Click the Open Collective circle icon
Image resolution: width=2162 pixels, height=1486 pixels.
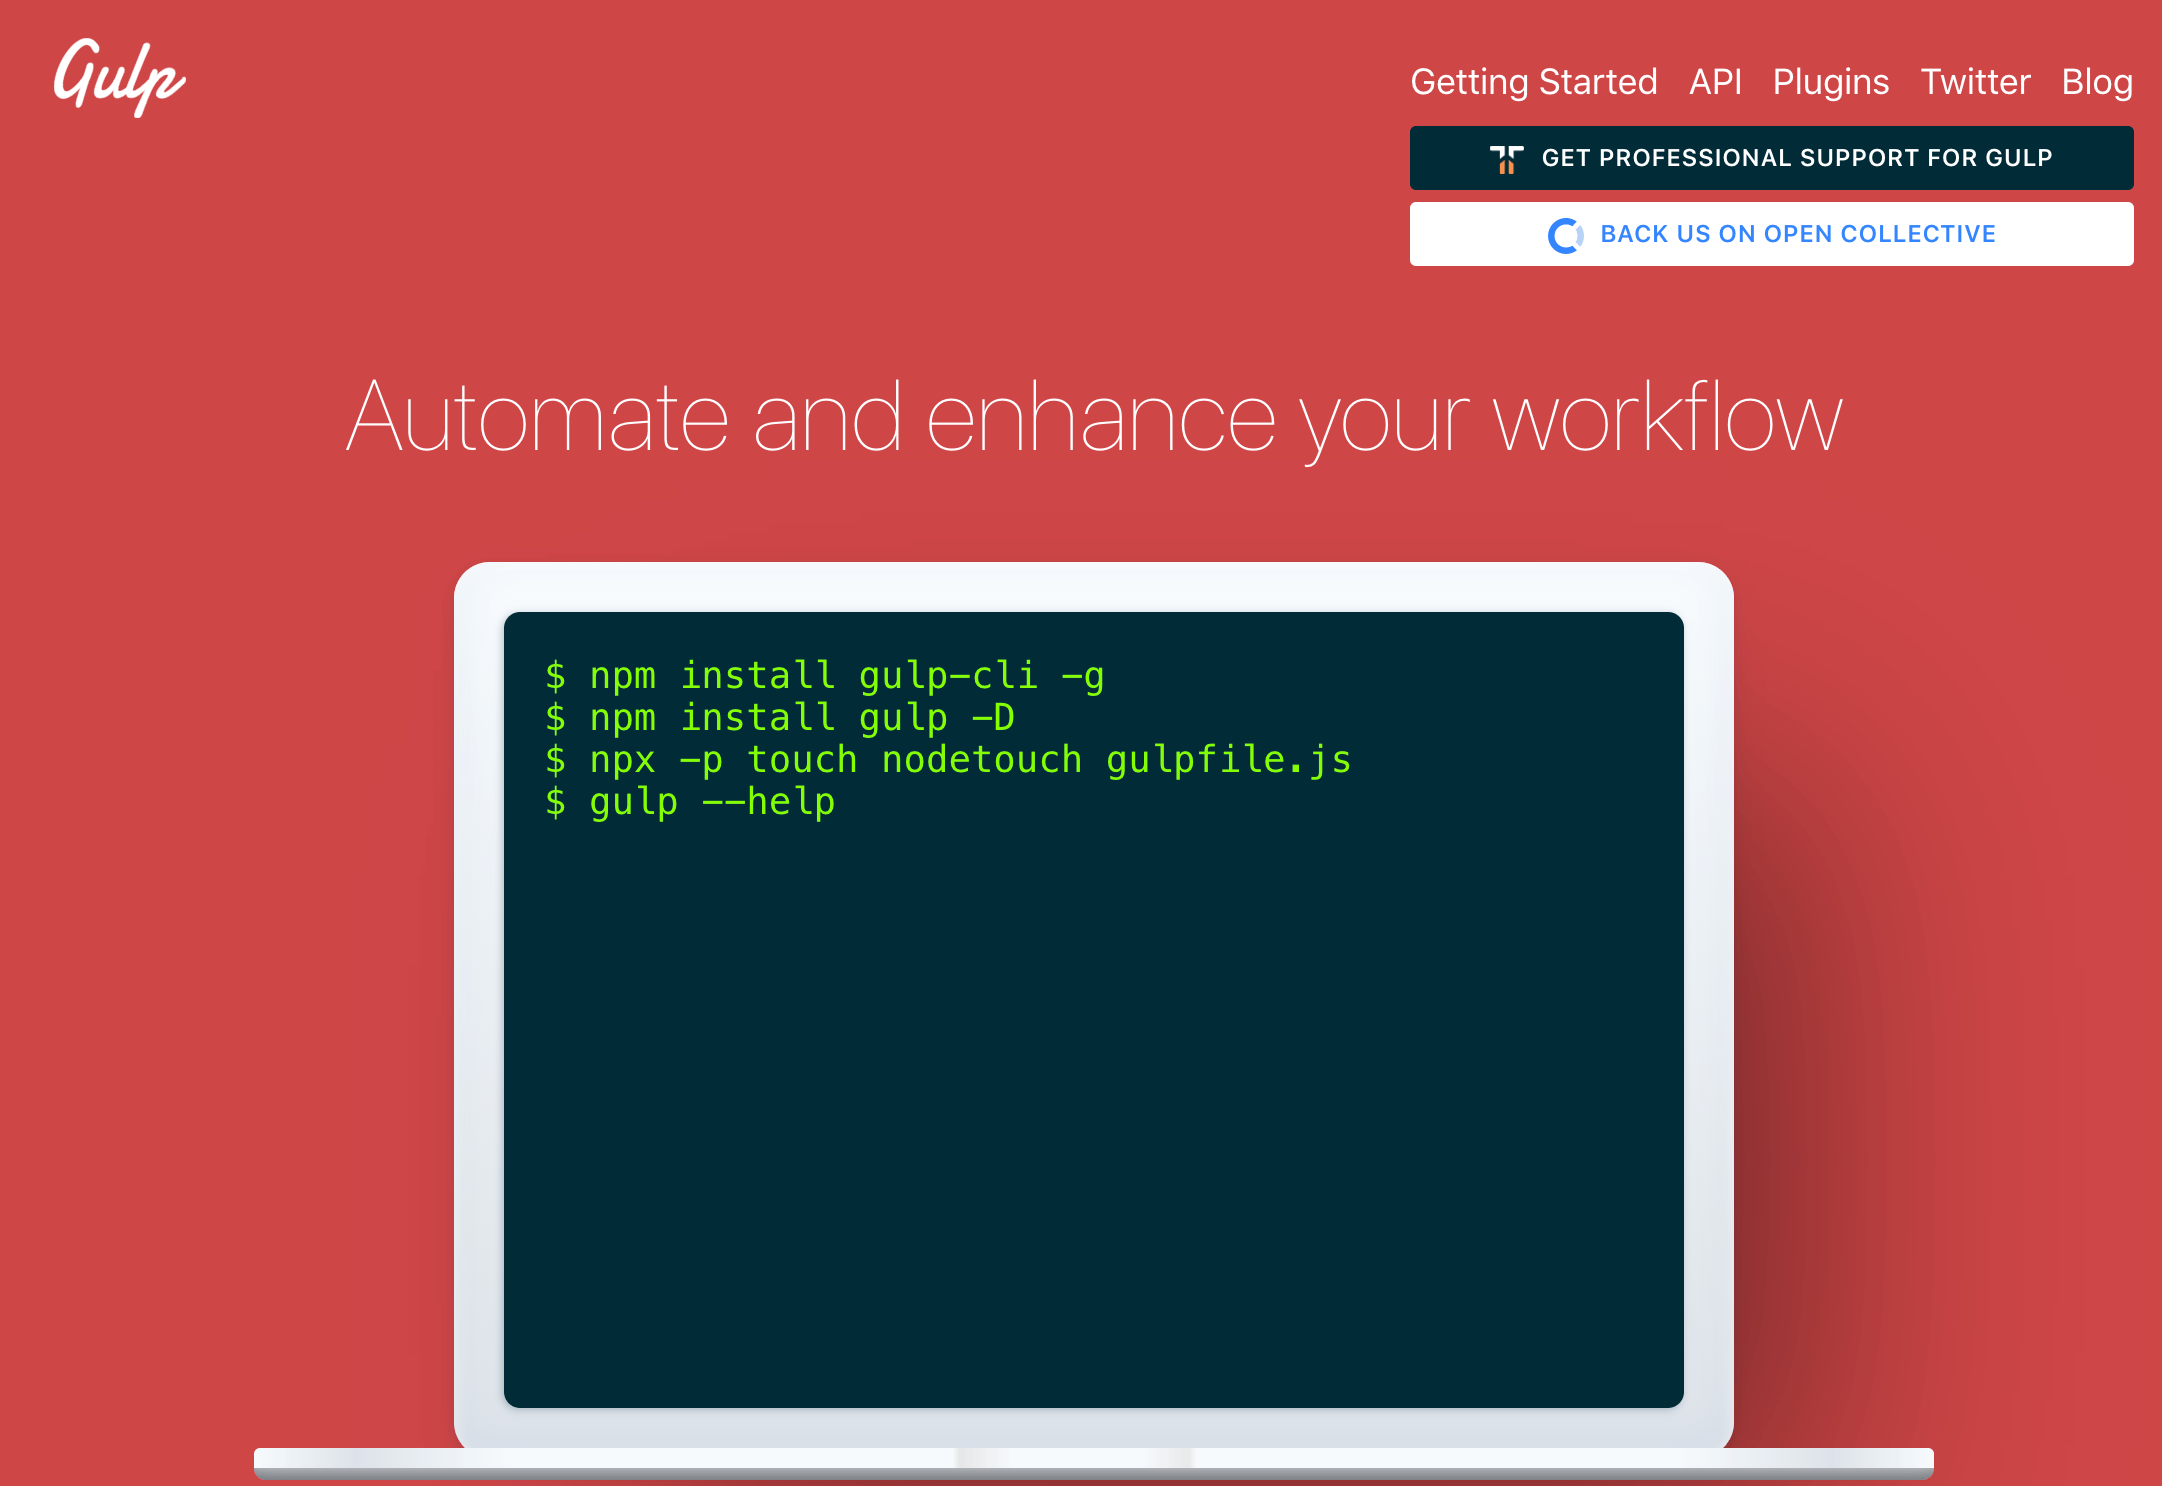1565,235
